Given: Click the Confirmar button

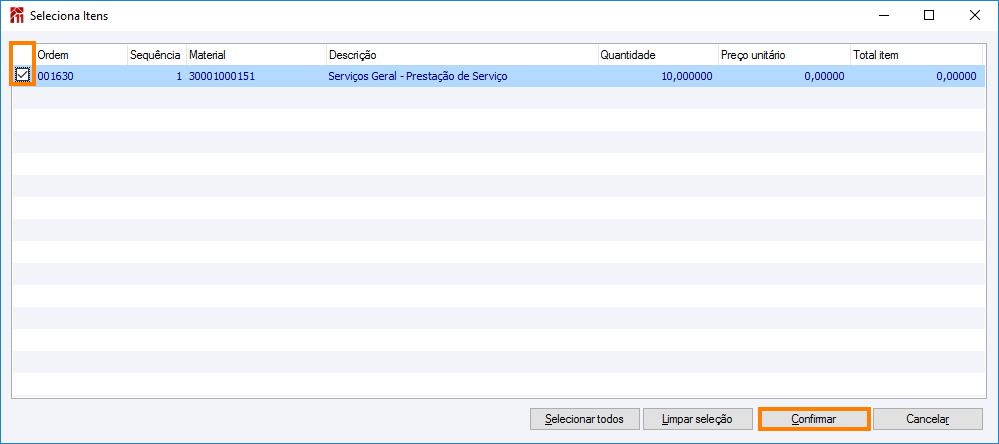Looking at the screenshot, I should coord(813,419).
